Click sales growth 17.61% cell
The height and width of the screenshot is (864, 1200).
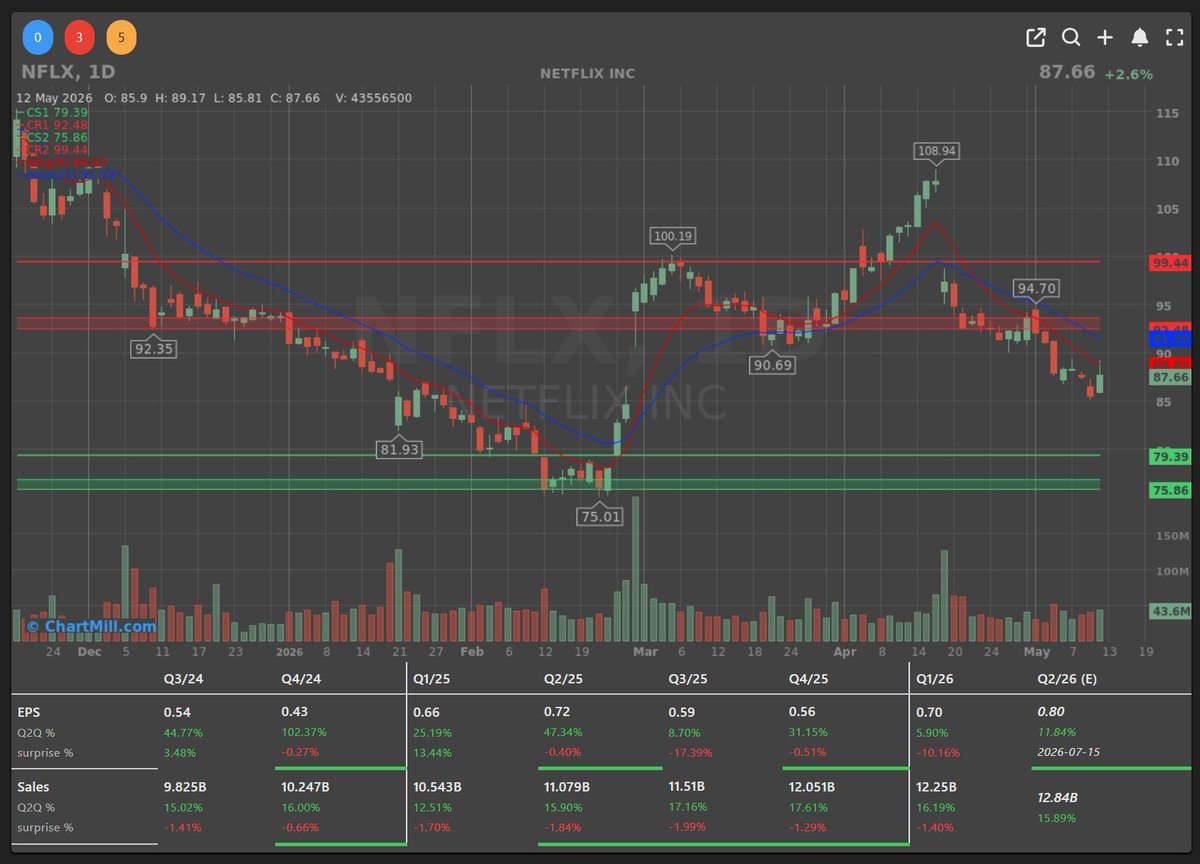(809, 807)
